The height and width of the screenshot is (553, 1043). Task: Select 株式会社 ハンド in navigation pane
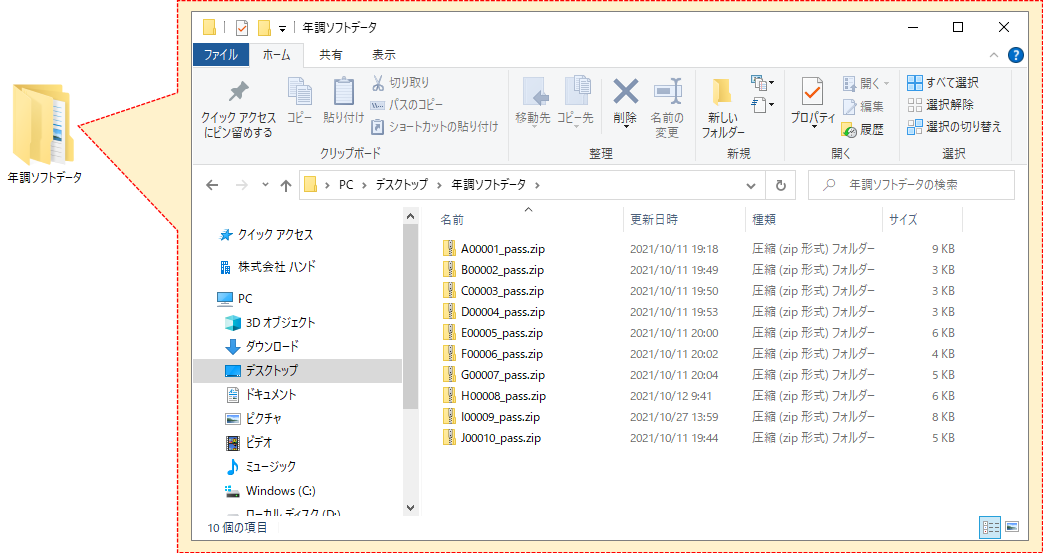pos(267,267)
